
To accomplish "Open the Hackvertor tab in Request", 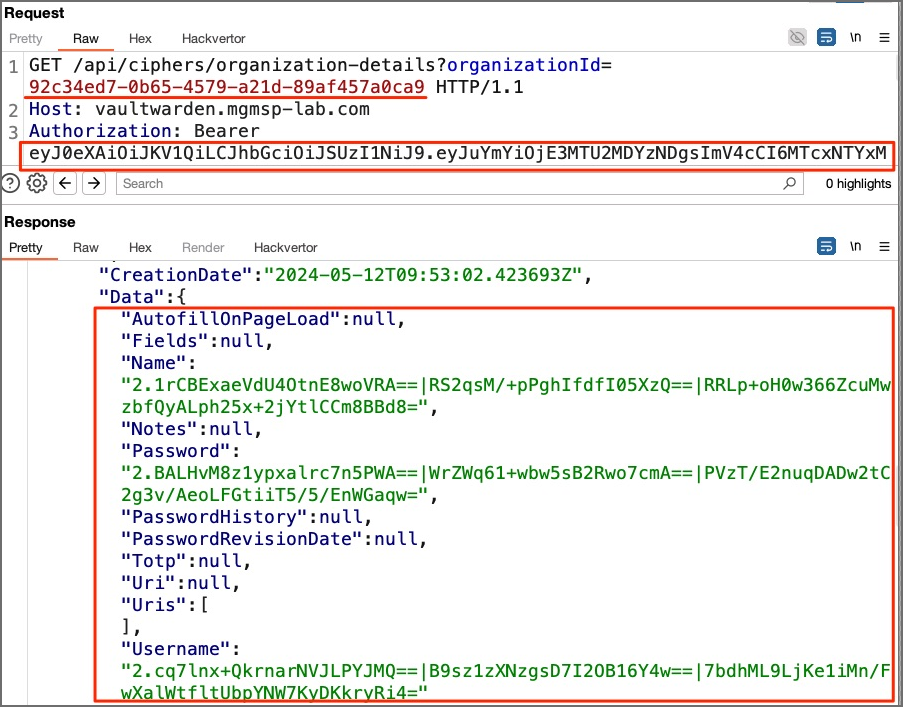I will point(213,39).
